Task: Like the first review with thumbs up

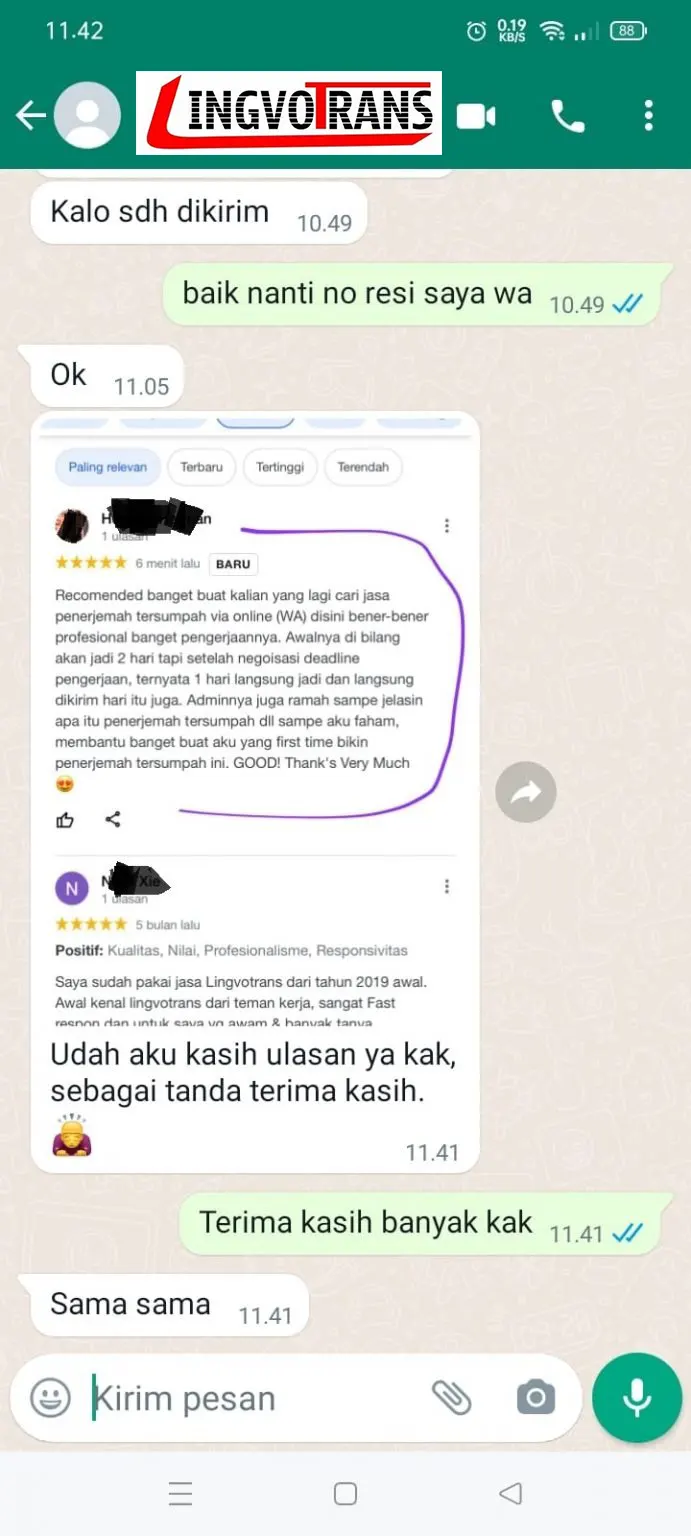Action: [x=65, y=820]
